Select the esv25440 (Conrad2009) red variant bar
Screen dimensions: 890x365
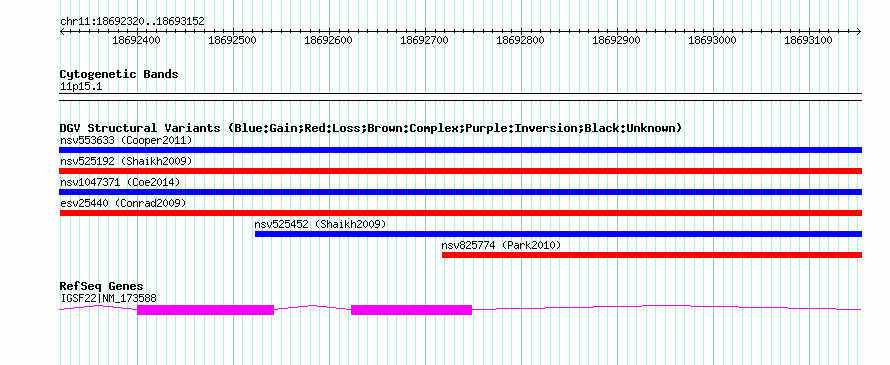coord(461,213)
